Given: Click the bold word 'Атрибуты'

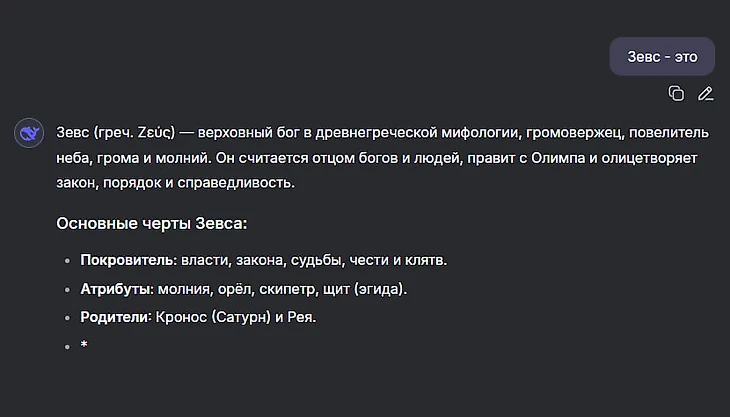Looking at the screenshot, I should [x=116, y=289].
